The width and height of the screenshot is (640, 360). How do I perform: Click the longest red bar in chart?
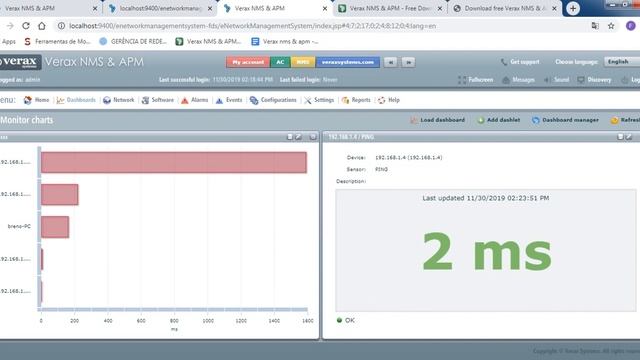coord(174,162)
